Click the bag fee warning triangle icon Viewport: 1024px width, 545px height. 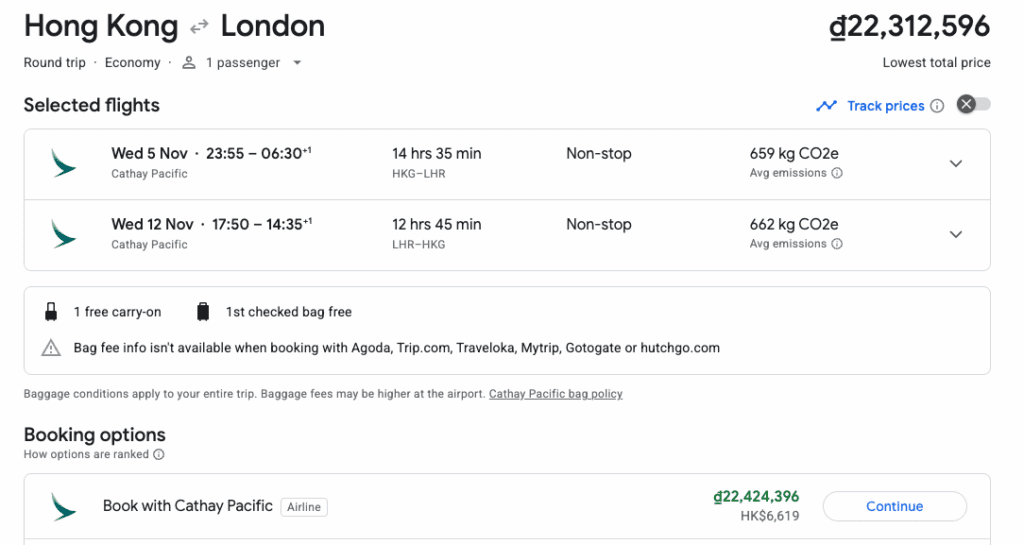click(51, 348)
